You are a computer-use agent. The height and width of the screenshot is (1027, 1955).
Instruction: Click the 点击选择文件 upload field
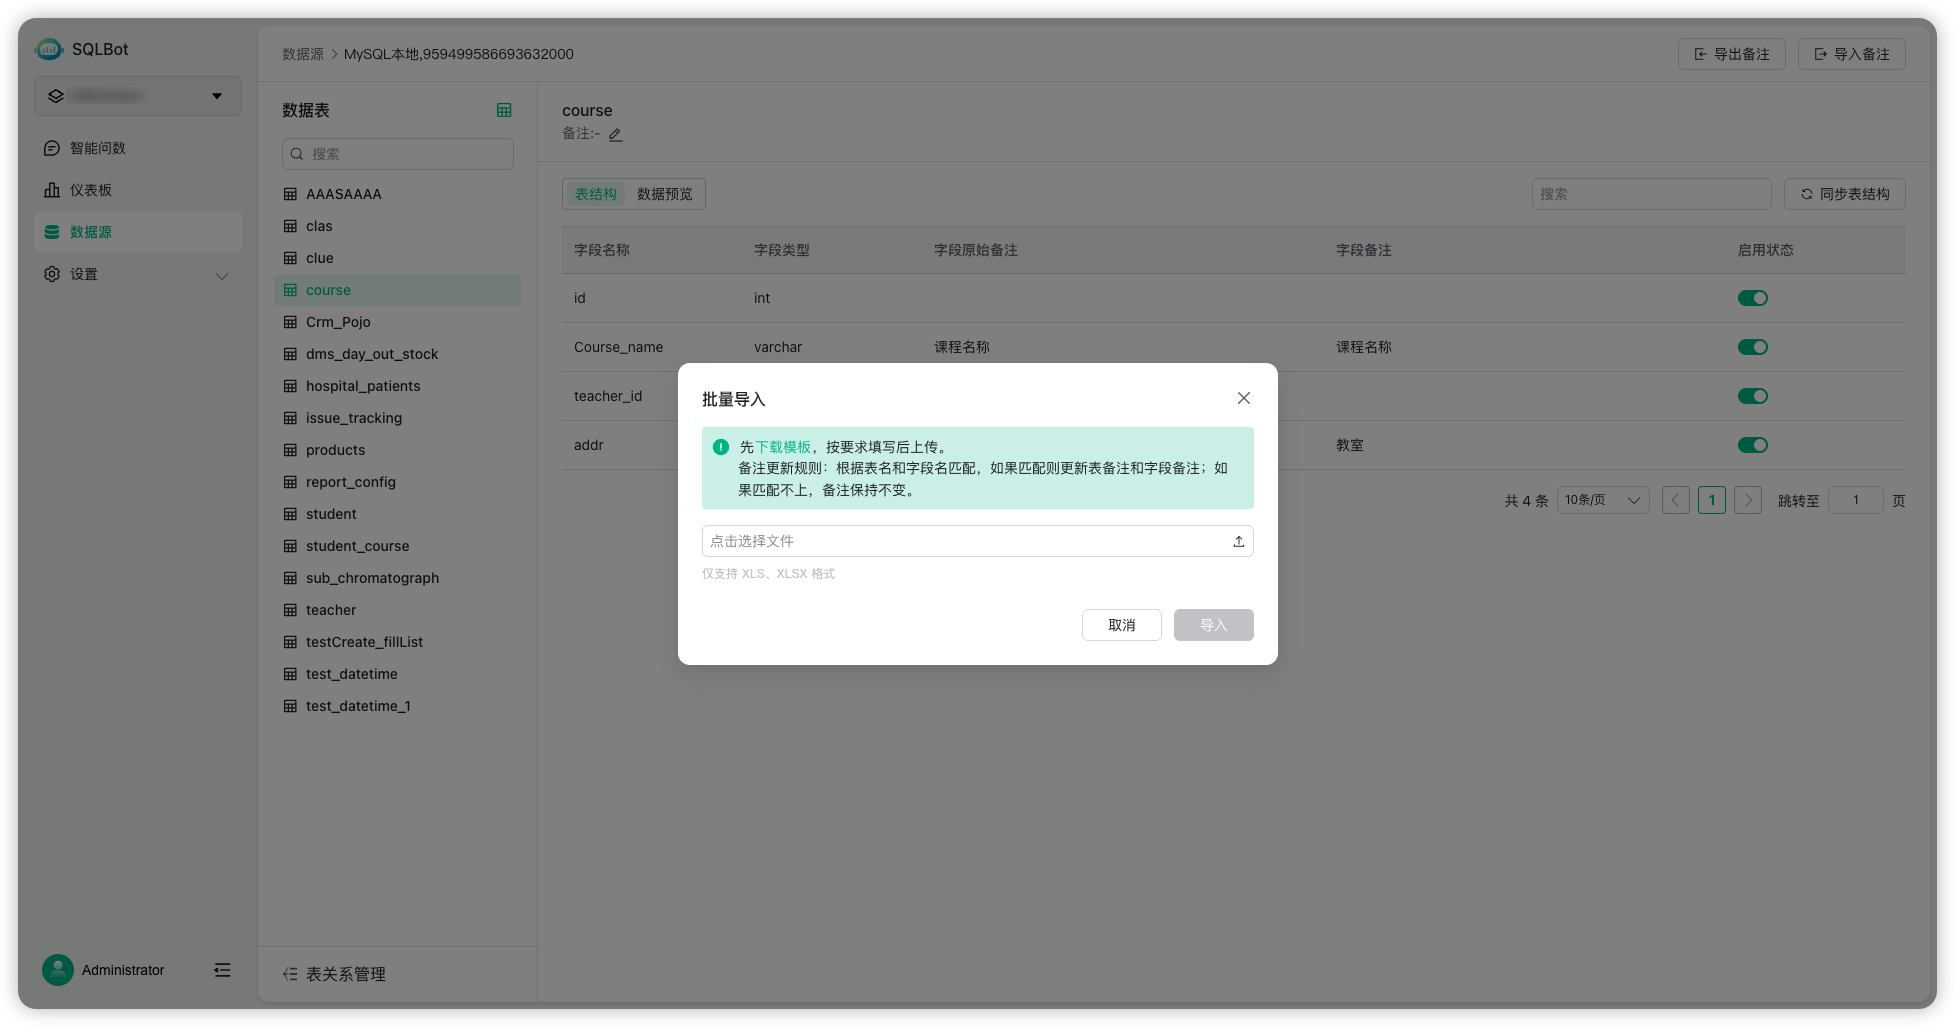[x=977, y=540]
